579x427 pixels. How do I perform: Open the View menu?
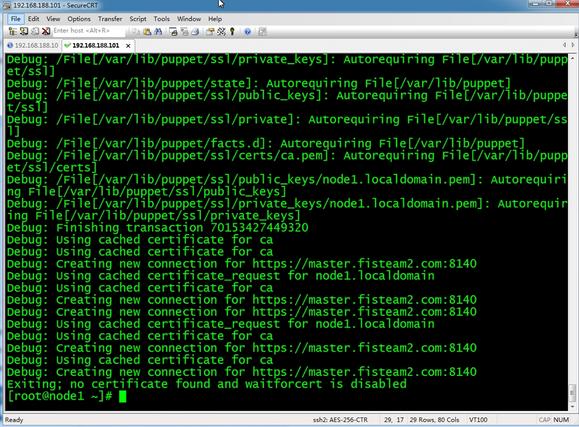pos(53,19)
